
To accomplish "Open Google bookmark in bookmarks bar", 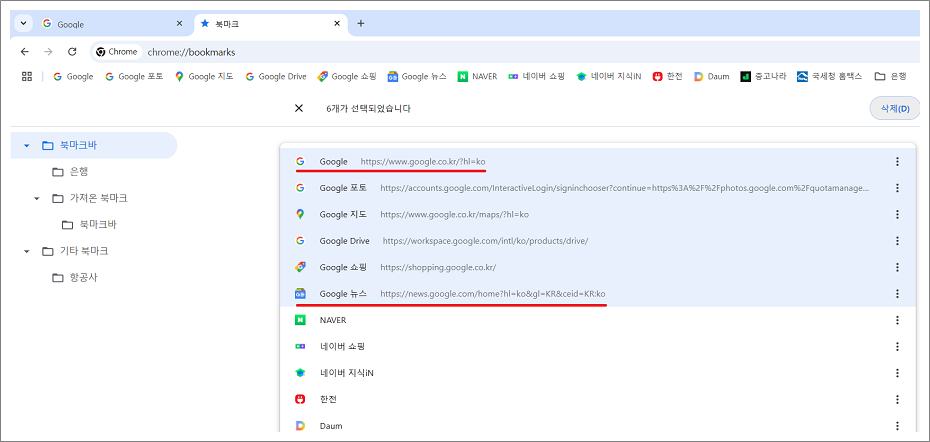I will click(x=73, y=77).
